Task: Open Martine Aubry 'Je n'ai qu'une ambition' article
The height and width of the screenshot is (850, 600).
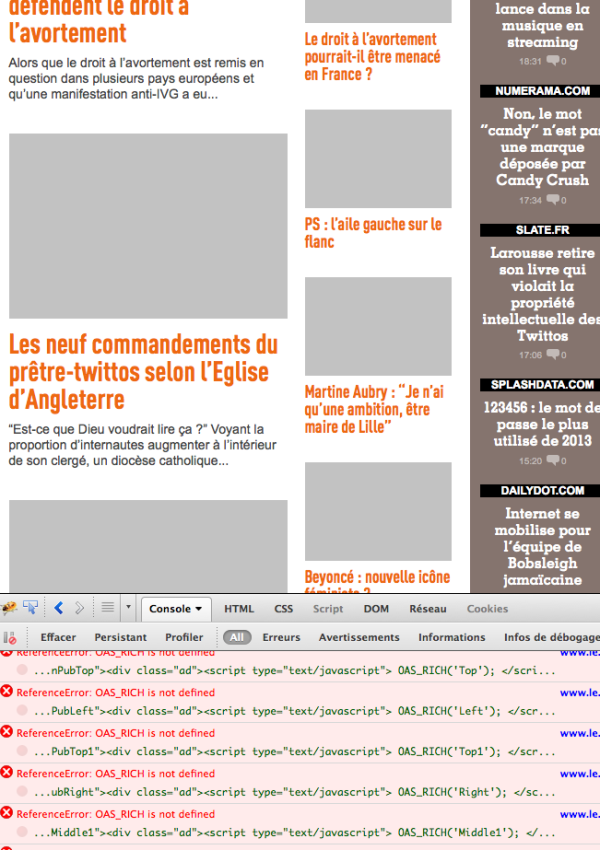Action: click(x=374, y=409)
